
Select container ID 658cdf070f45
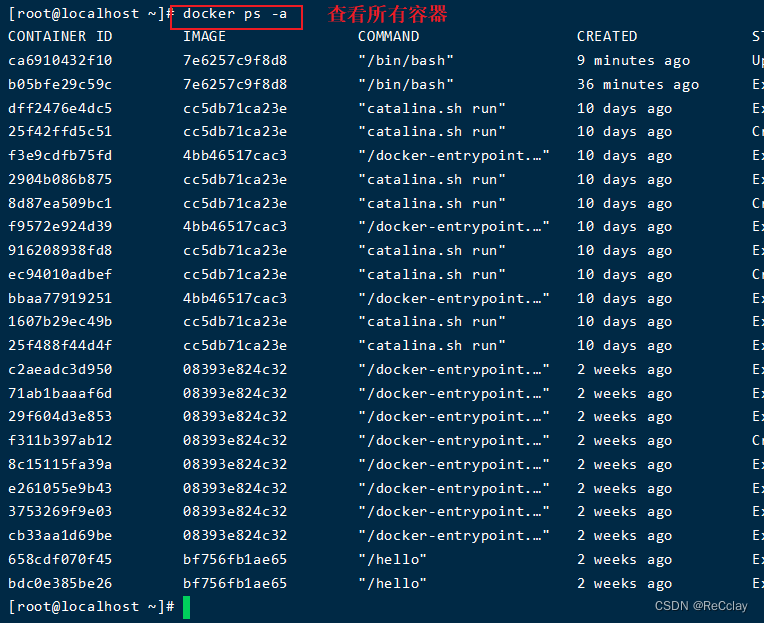[60, 559]
